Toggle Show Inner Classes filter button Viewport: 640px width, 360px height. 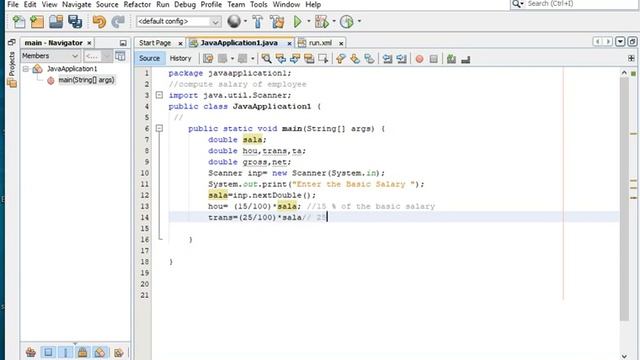pyautogui.click(x=100, y=352)
